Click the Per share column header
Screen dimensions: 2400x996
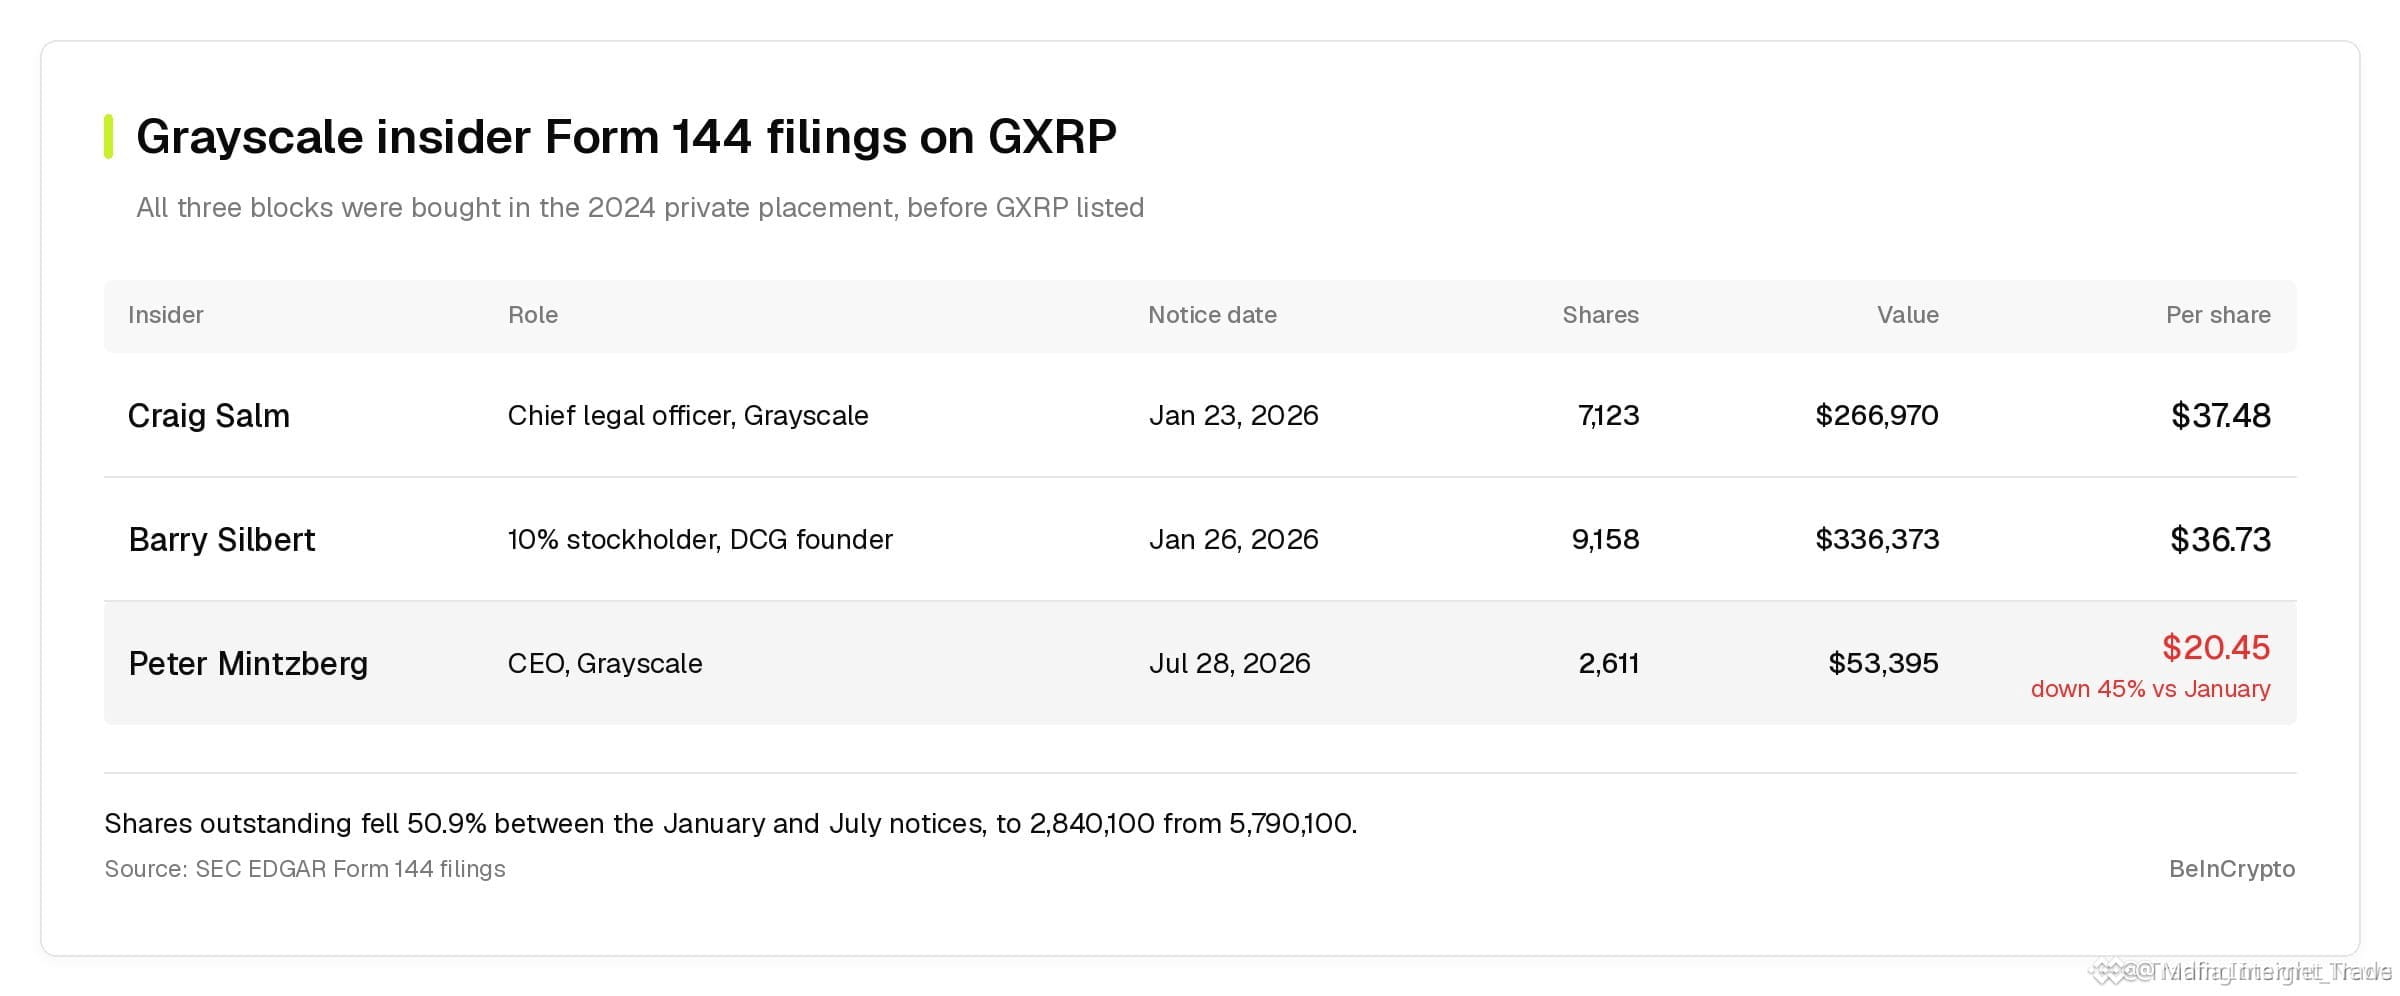[x=2218, y=315]
